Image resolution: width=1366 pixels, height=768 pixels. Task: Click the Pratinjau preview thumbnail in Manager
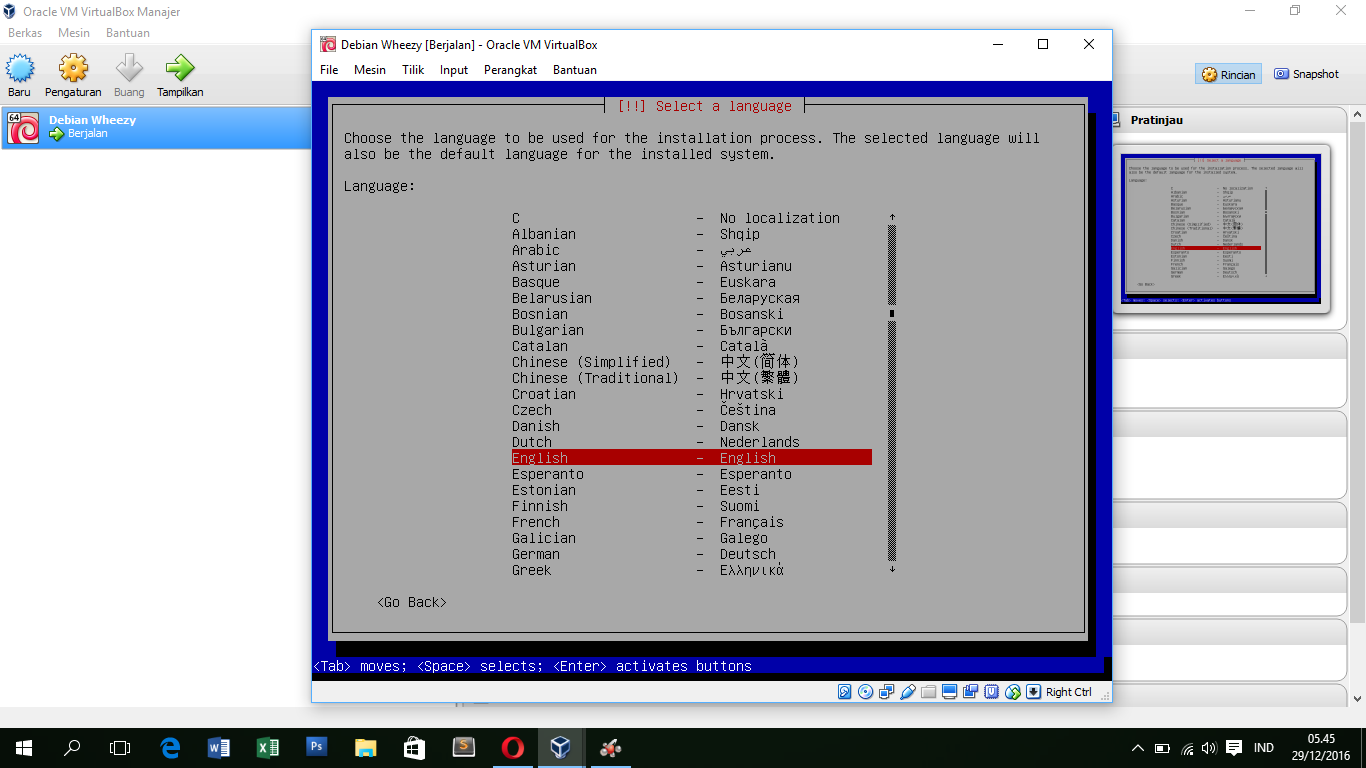click(x=1221, y=229)
